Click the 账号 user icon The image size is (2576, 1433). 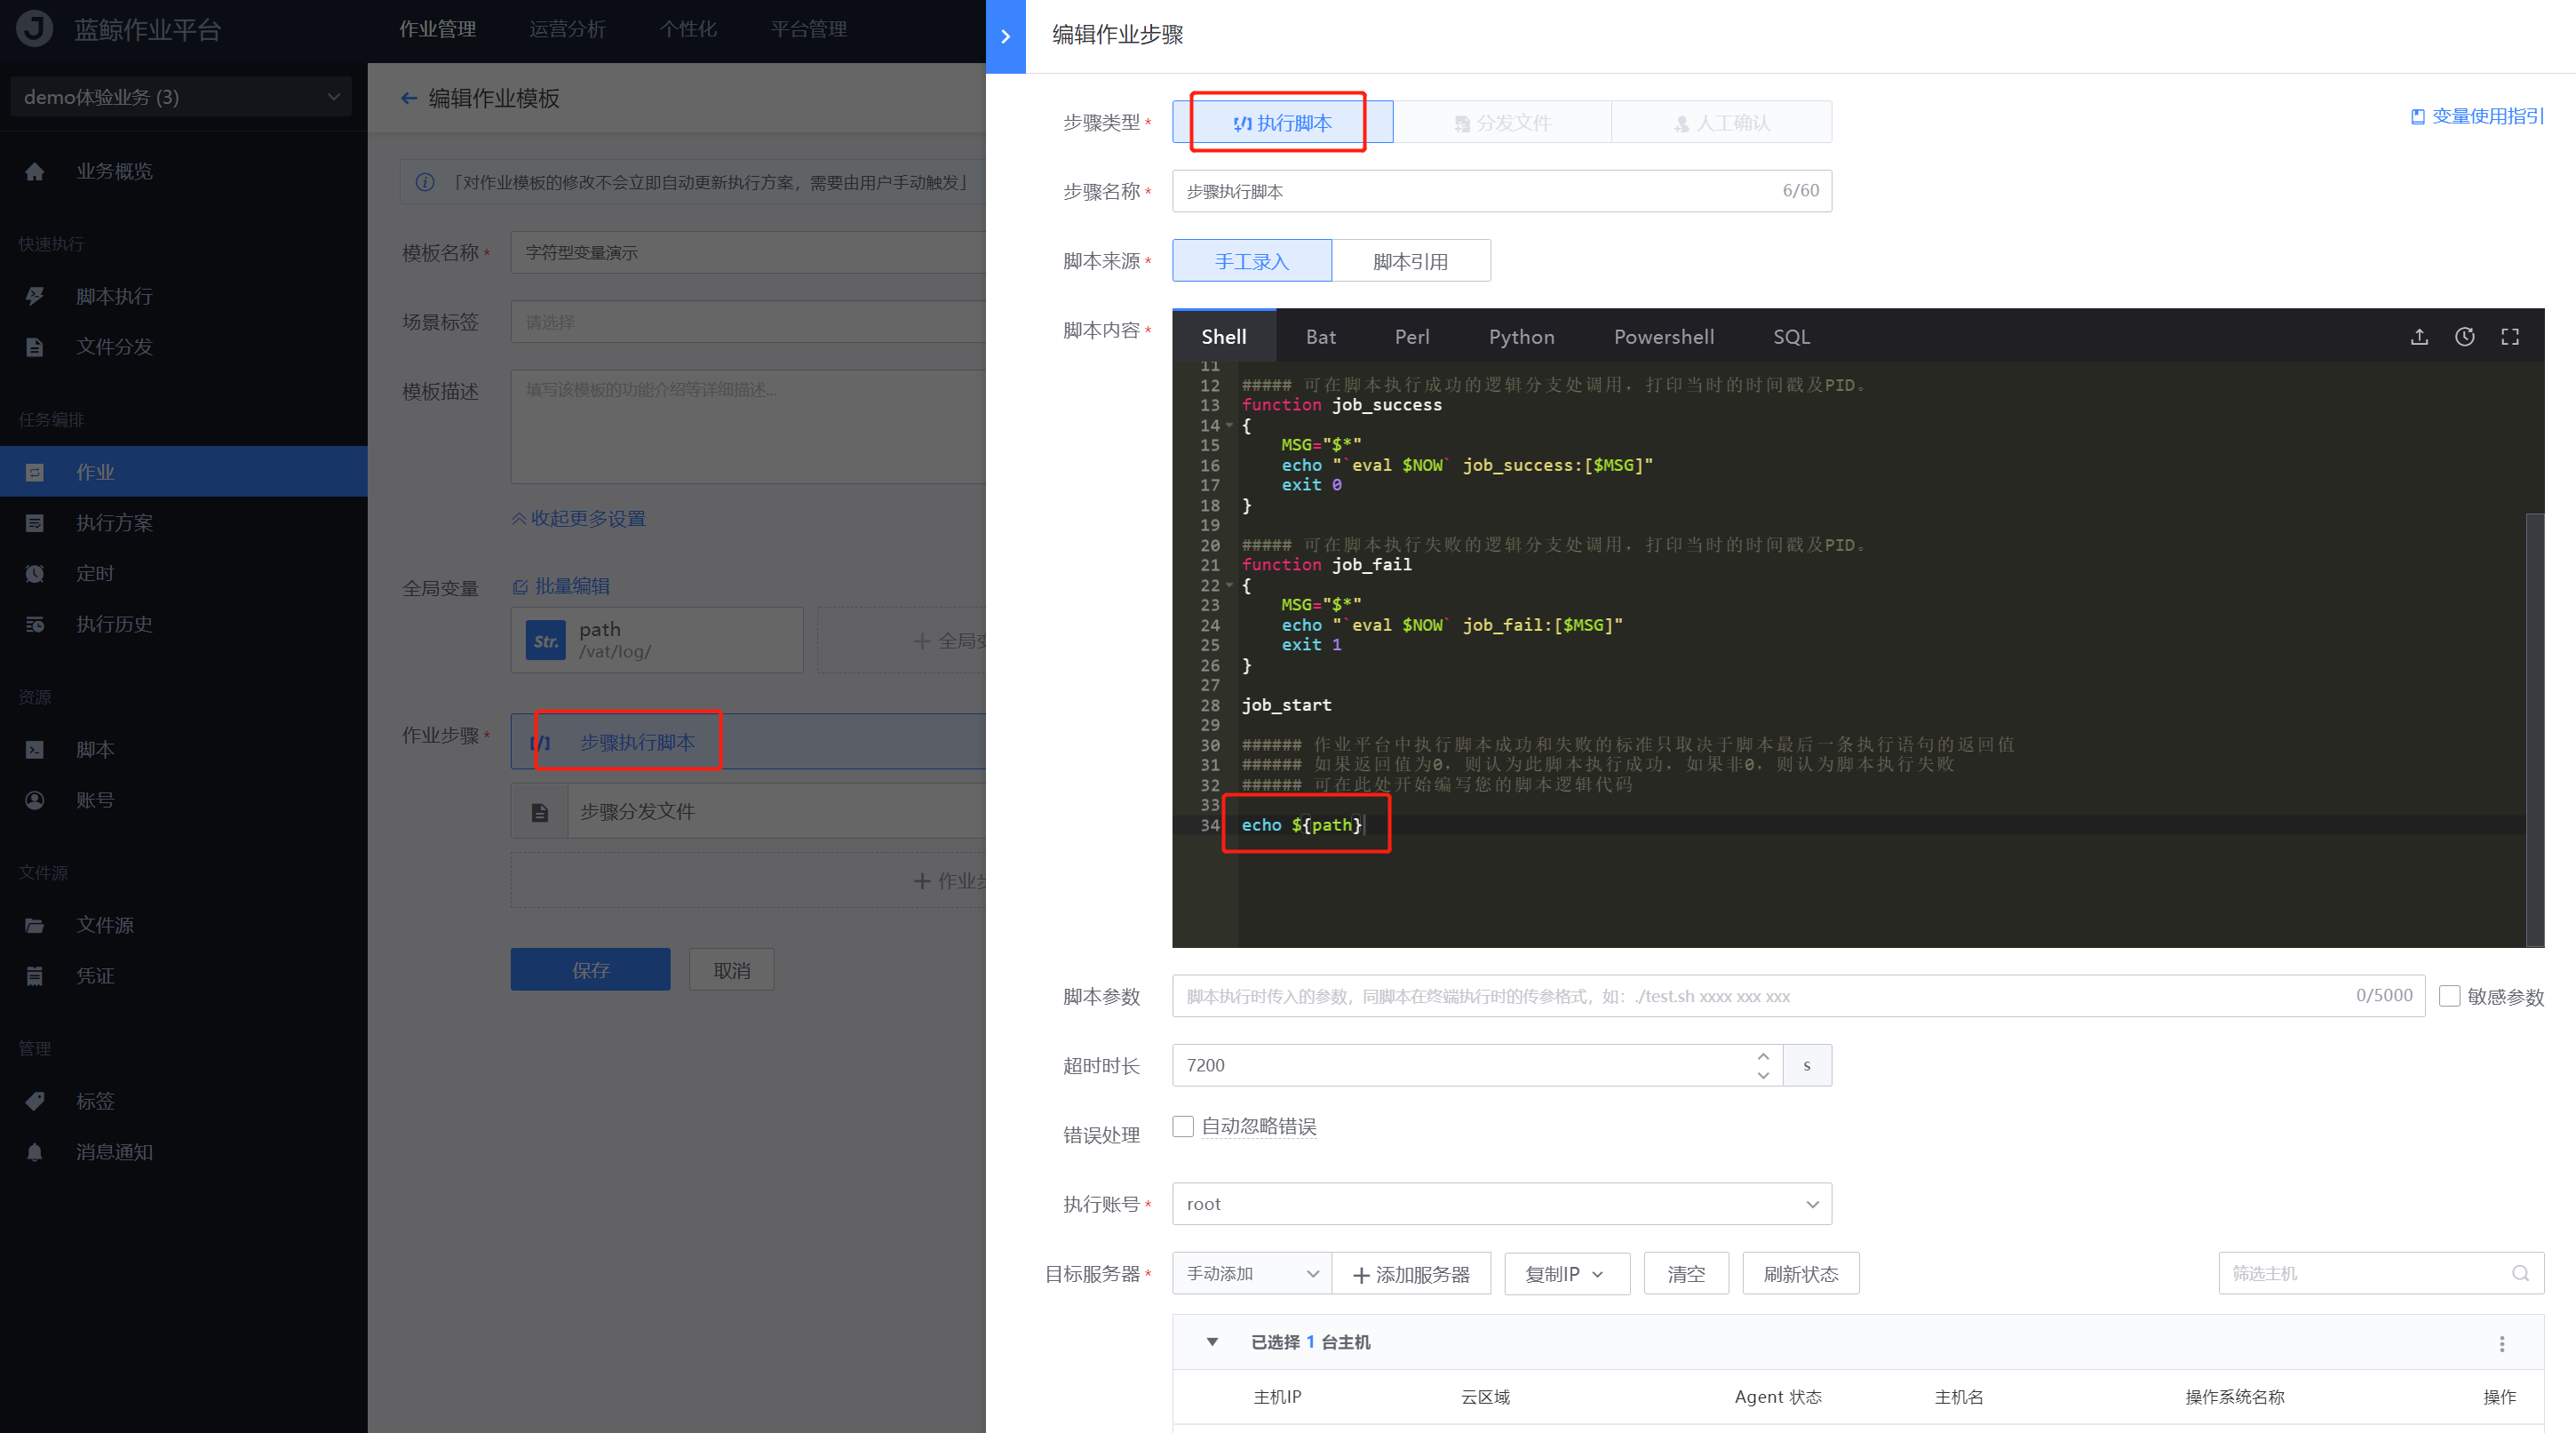pos(35,800)
